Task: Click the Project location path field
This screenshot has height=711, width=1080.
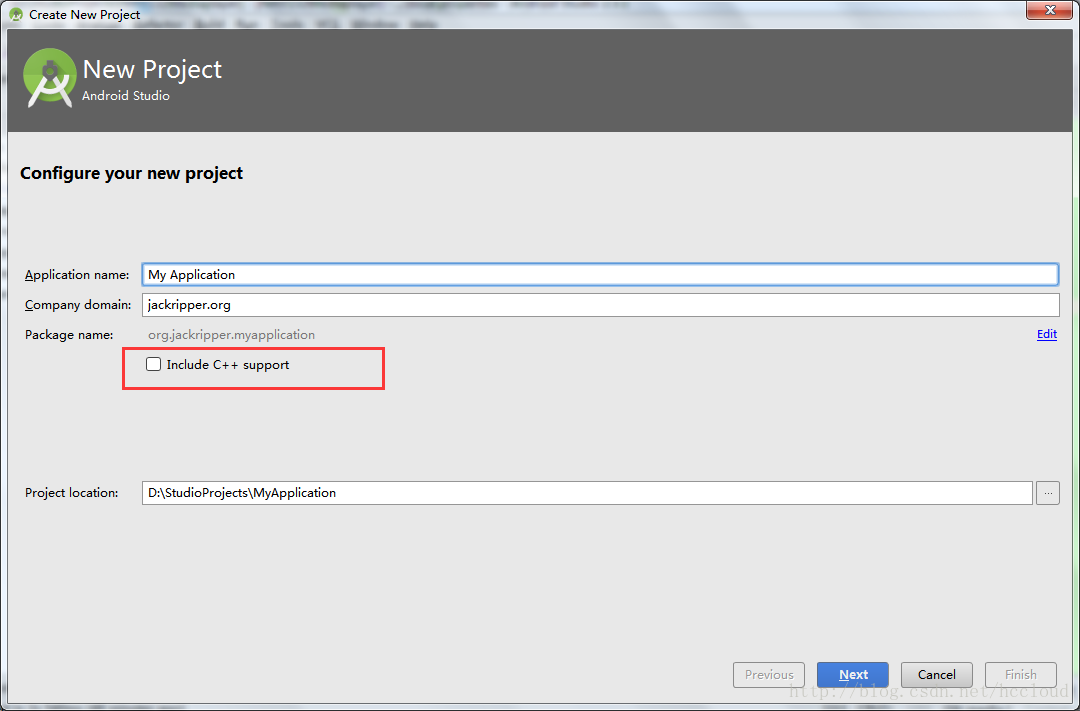Action: [x=587, y=493]
